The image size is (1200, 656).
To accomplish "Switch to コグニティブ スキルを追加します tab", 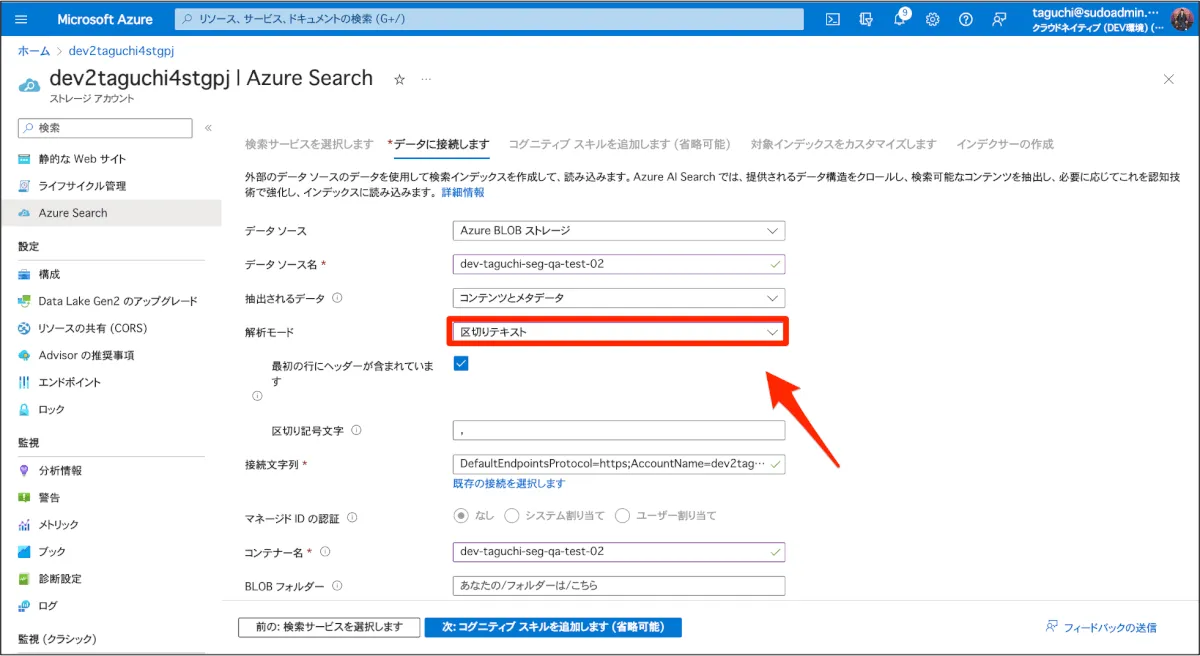I will [619, 144].
